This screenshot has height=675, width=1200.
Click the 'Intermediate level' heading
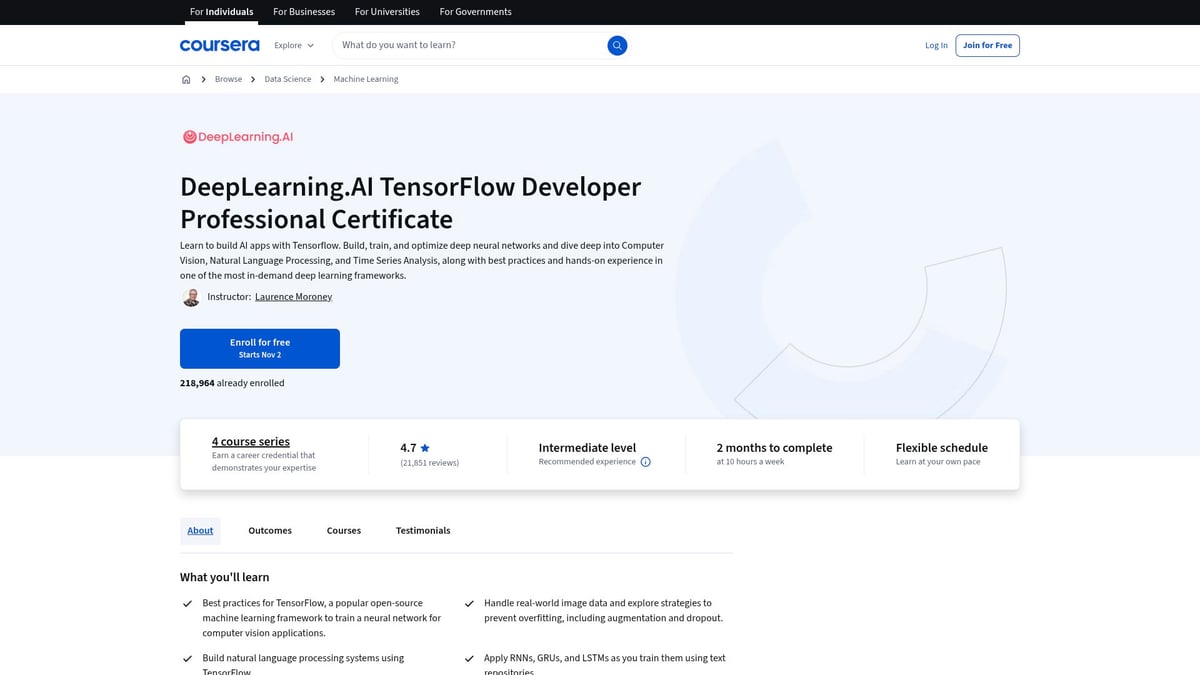coord(587,448)
